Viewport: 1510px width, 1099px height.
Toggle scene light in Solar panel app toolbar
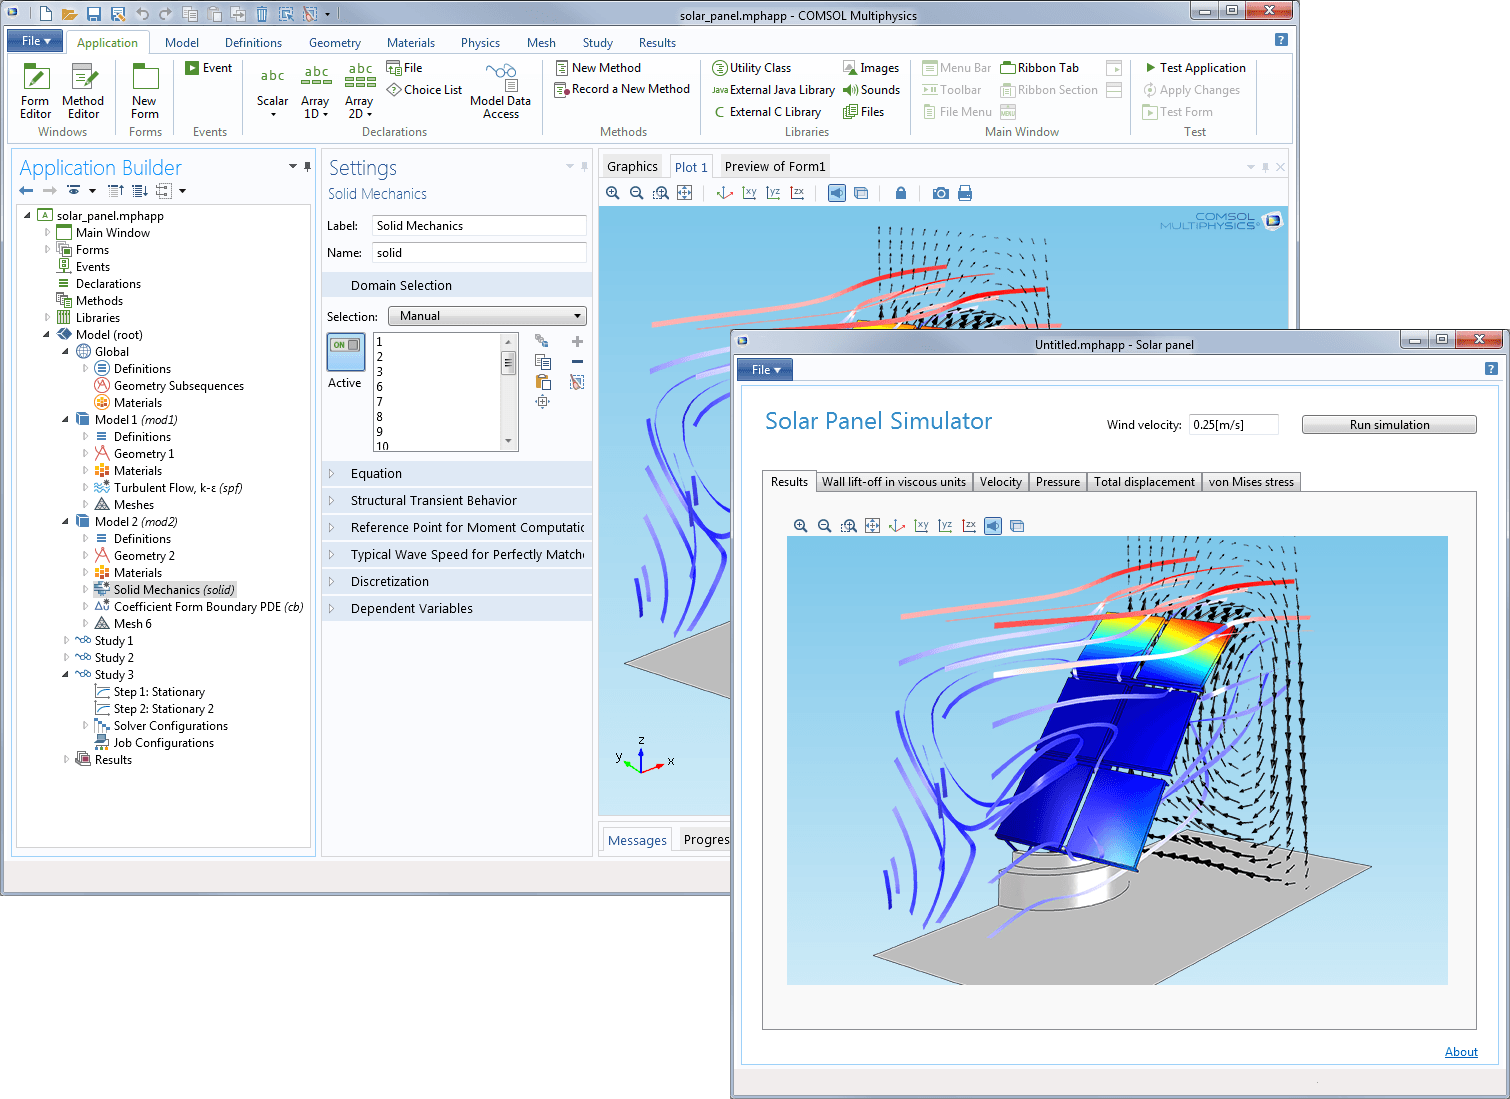tap(993, 526)
